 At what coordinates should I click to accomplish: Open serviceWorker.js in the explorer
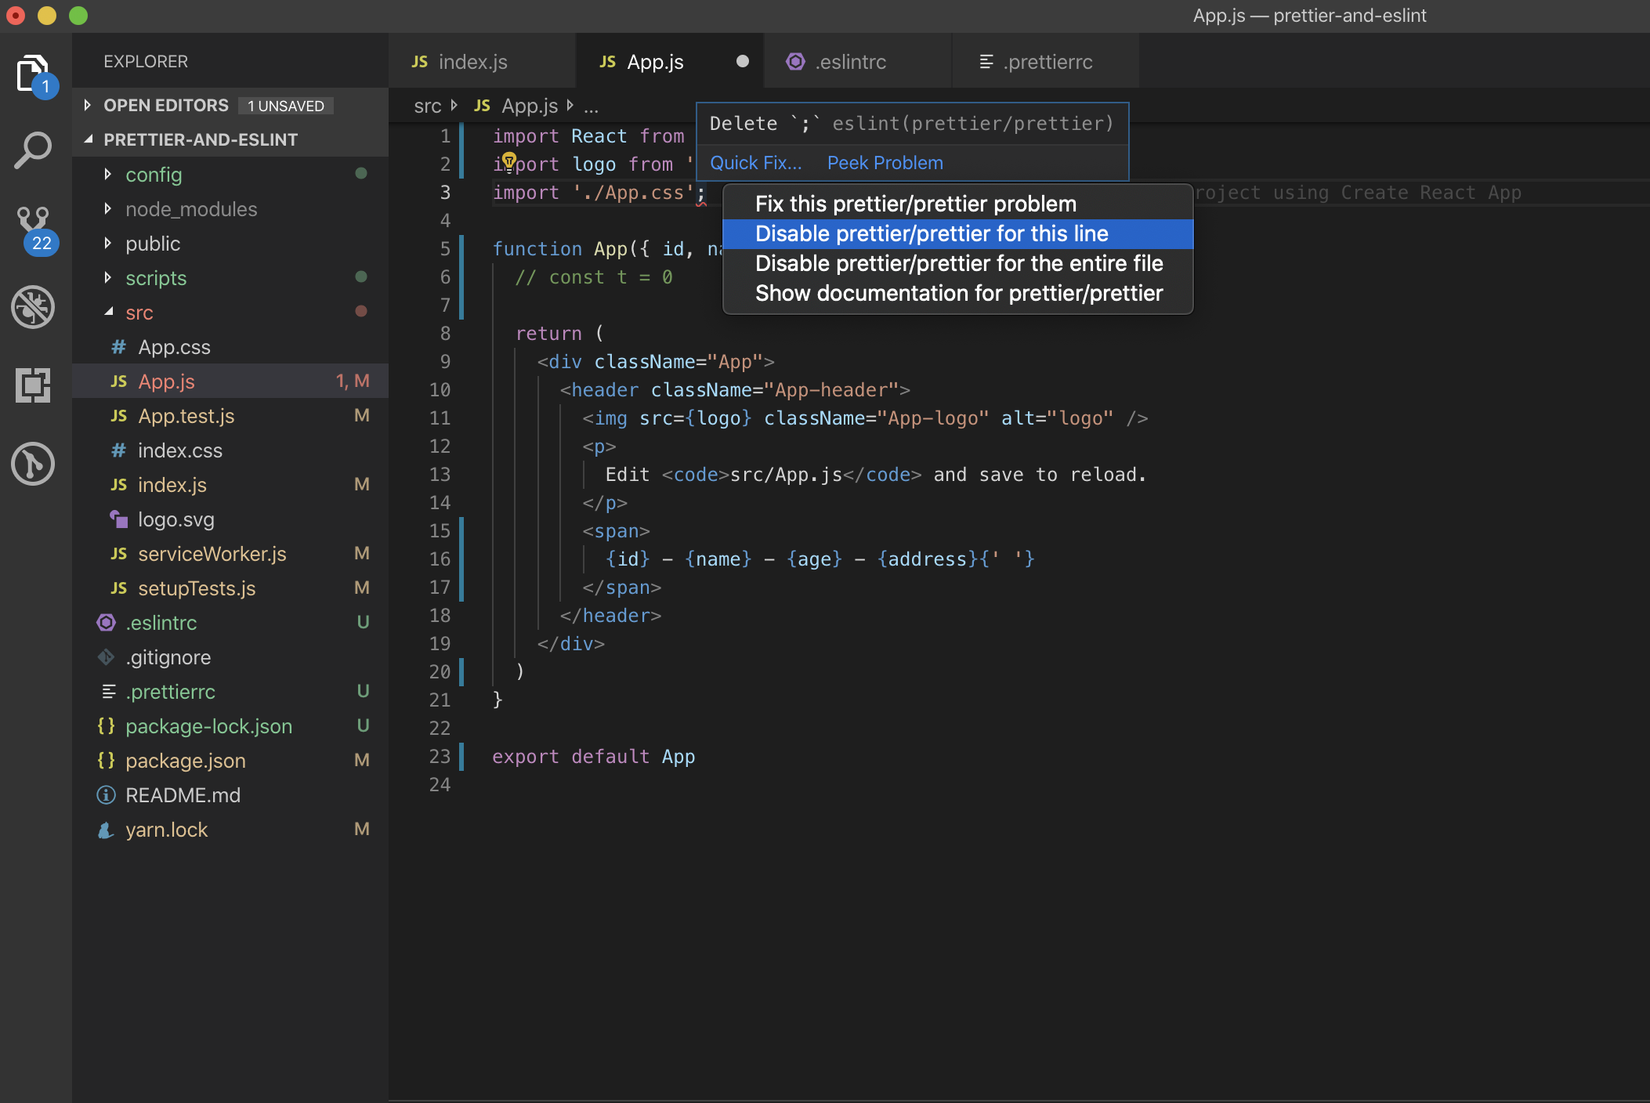coord(212,554)
